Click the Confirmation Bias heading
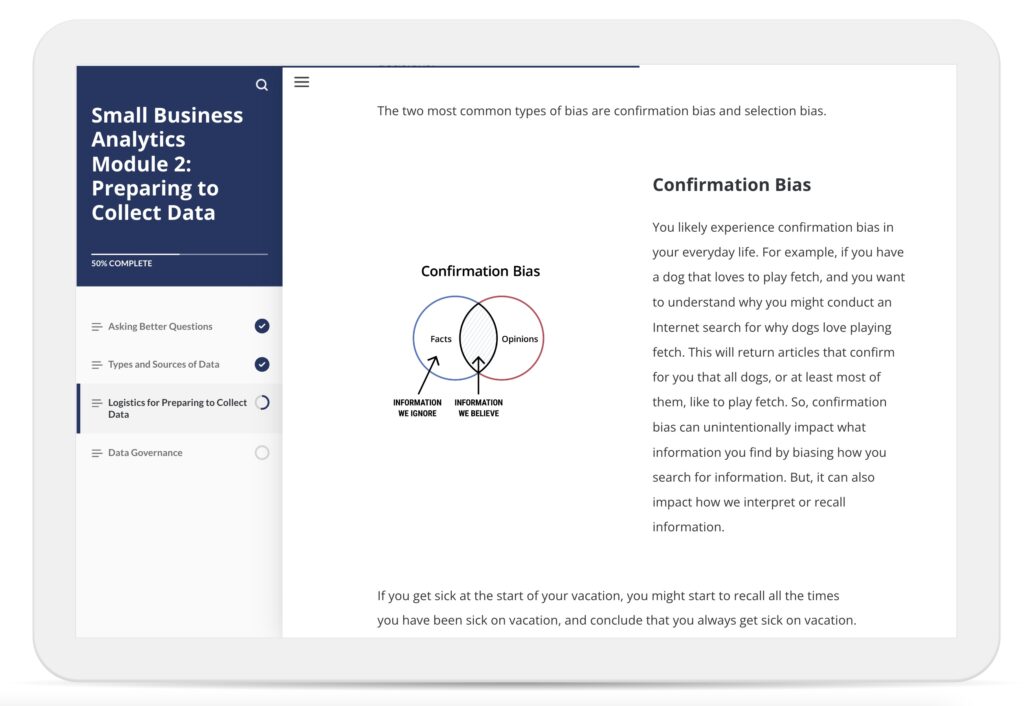 (x=731, y=185)
